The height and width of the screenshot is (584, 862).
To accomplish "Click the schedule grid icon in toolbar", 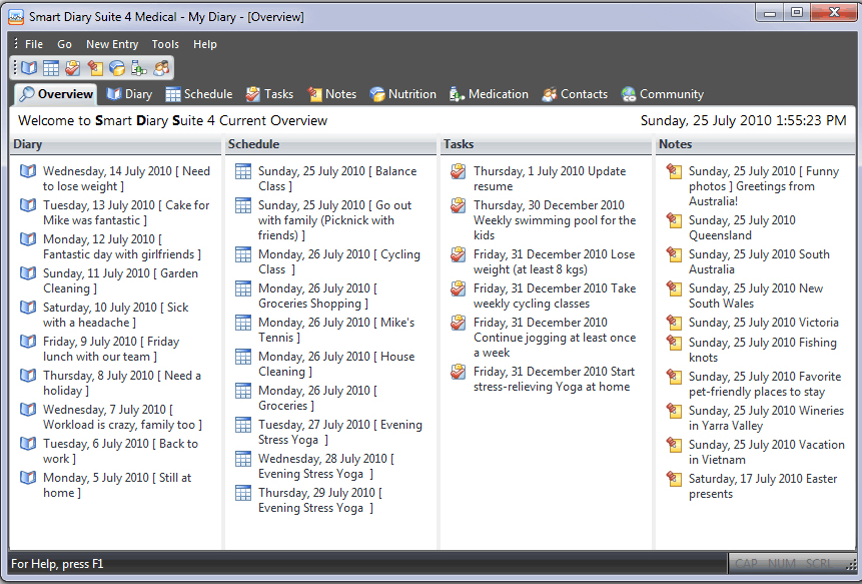I will 51,68.
